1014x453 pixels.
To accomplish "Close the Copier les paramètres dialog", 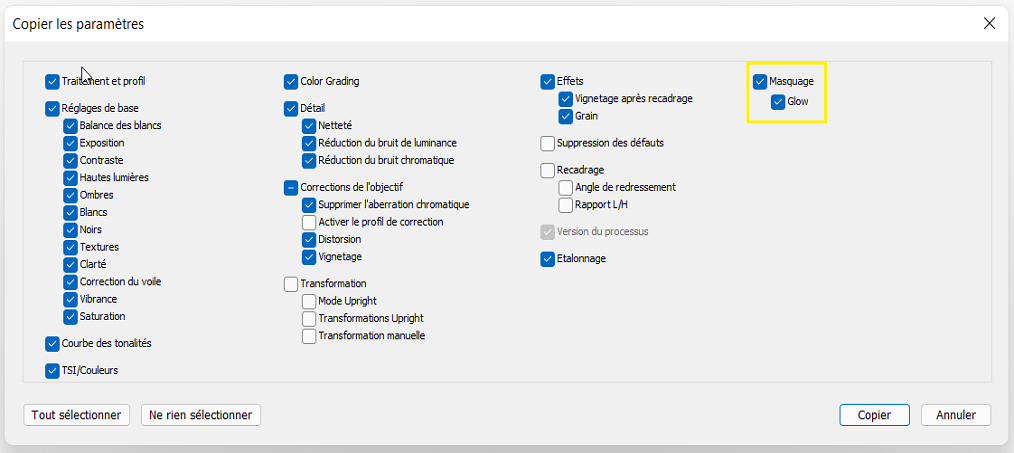I will [x=989, y=23].
